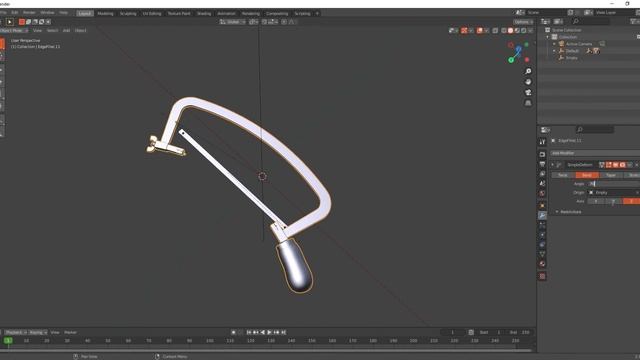Toggle X-ray mode icon
The image size is (640, 360).
(495, 31)
